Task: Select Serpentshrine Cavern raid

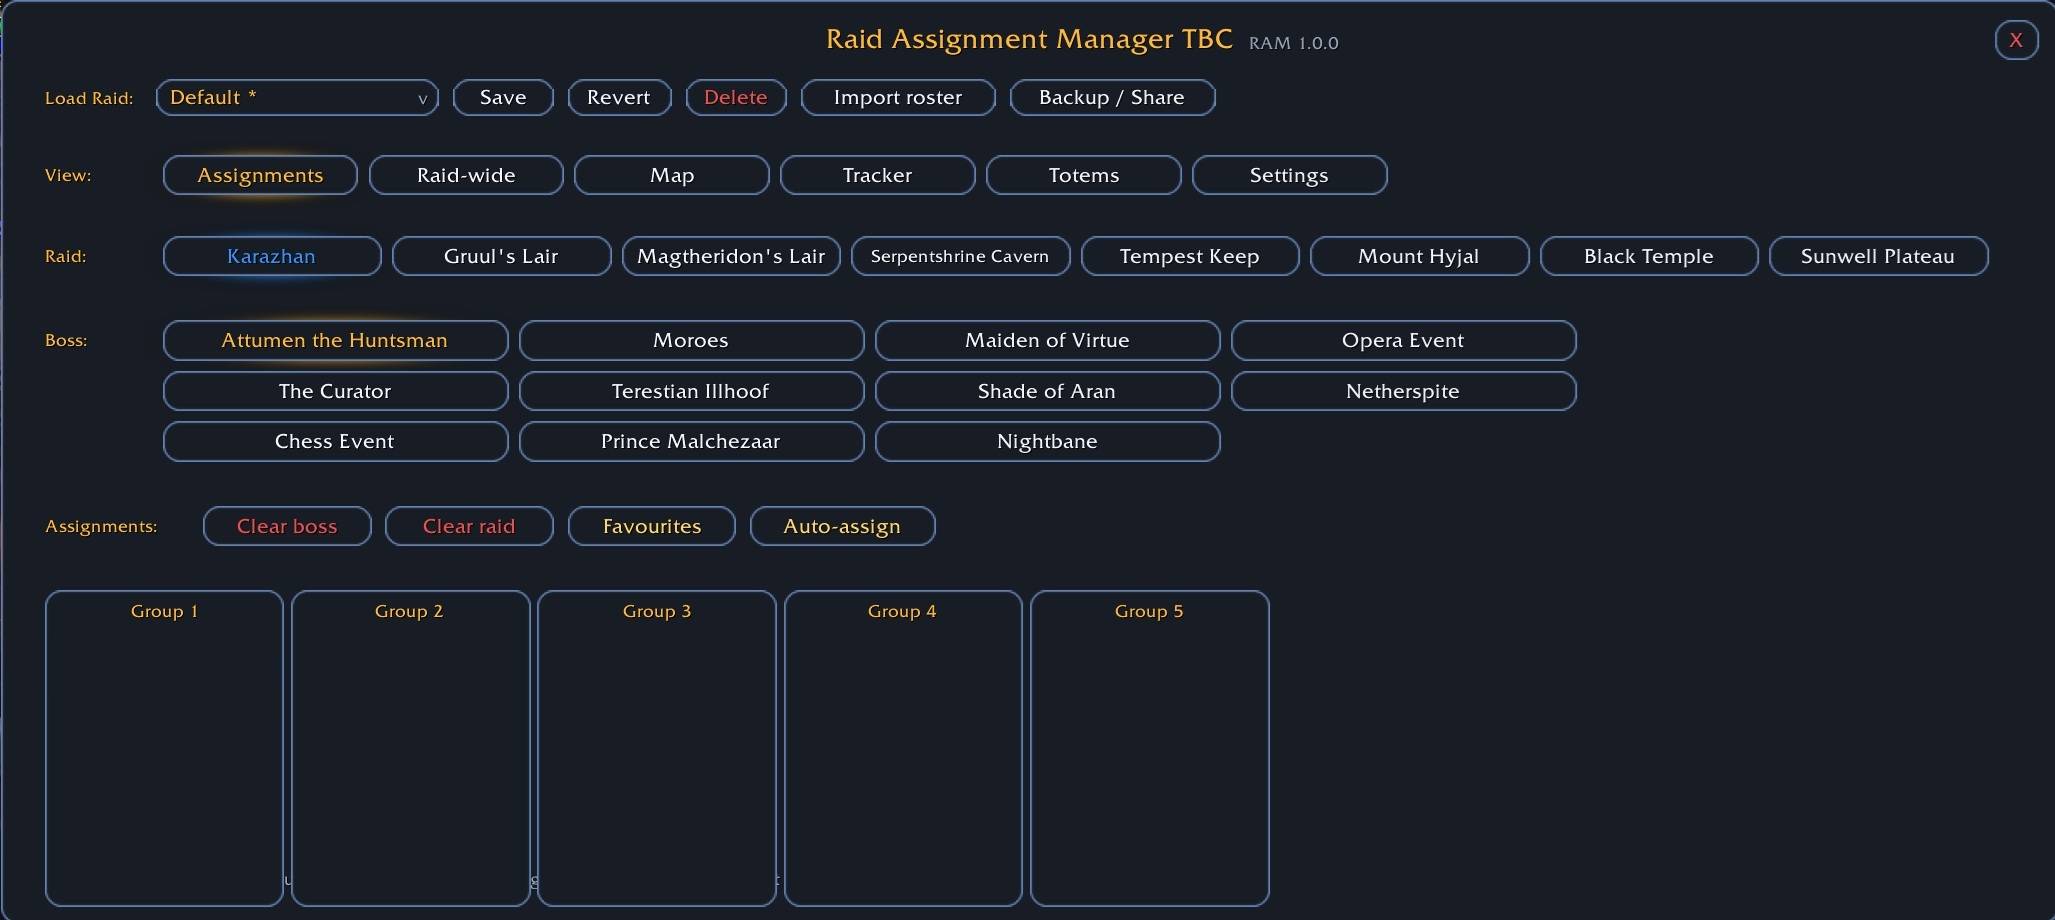Action: point(960,256)
